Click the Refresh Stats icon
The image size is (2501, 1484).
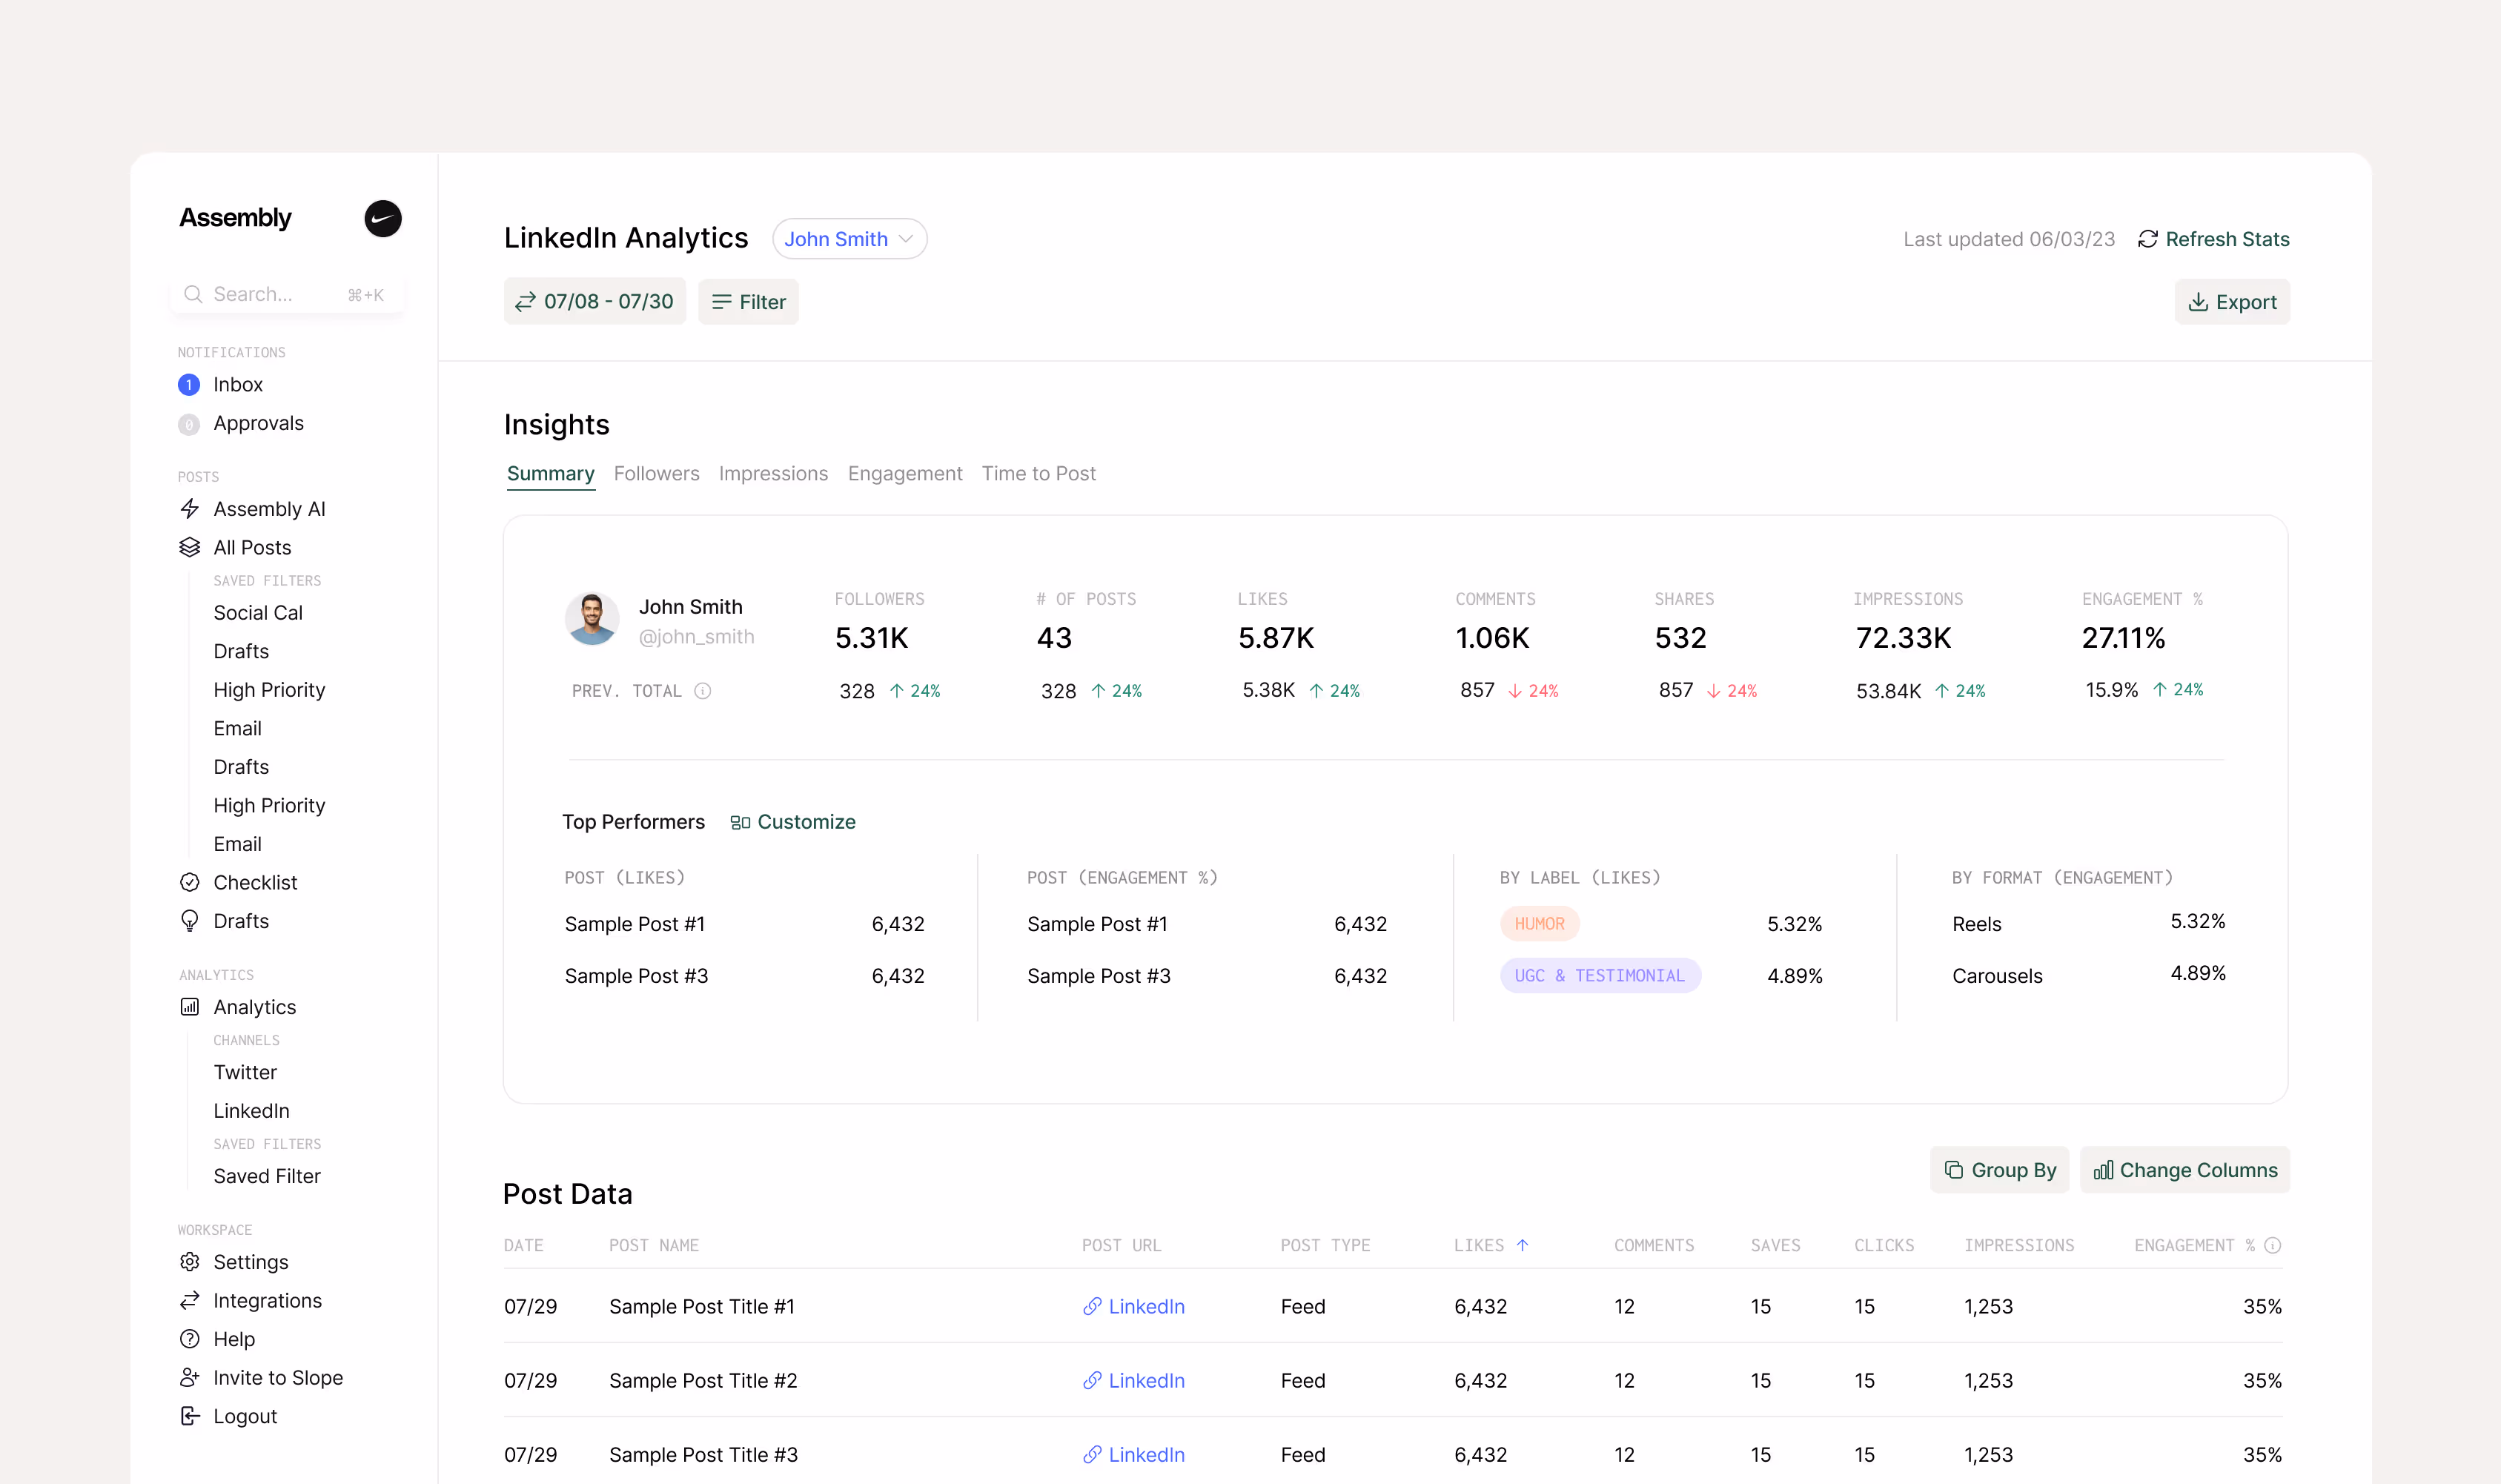point(2147,239)
